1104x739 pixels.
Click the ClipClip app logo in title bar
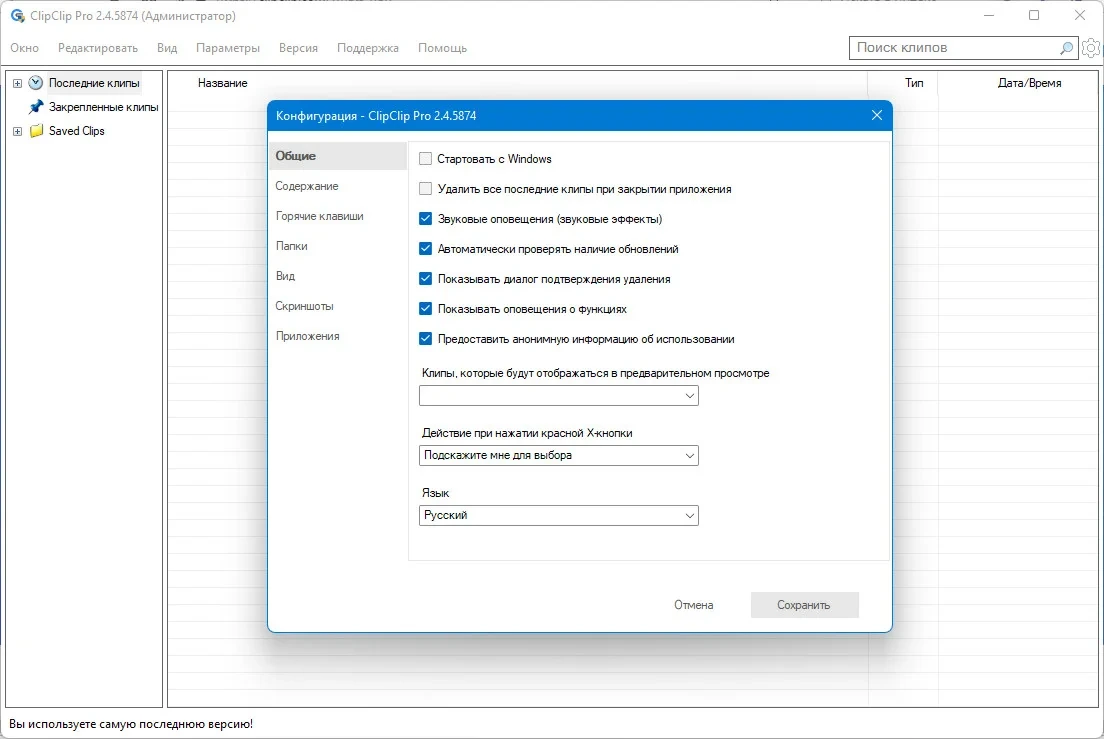coord(17,15)
